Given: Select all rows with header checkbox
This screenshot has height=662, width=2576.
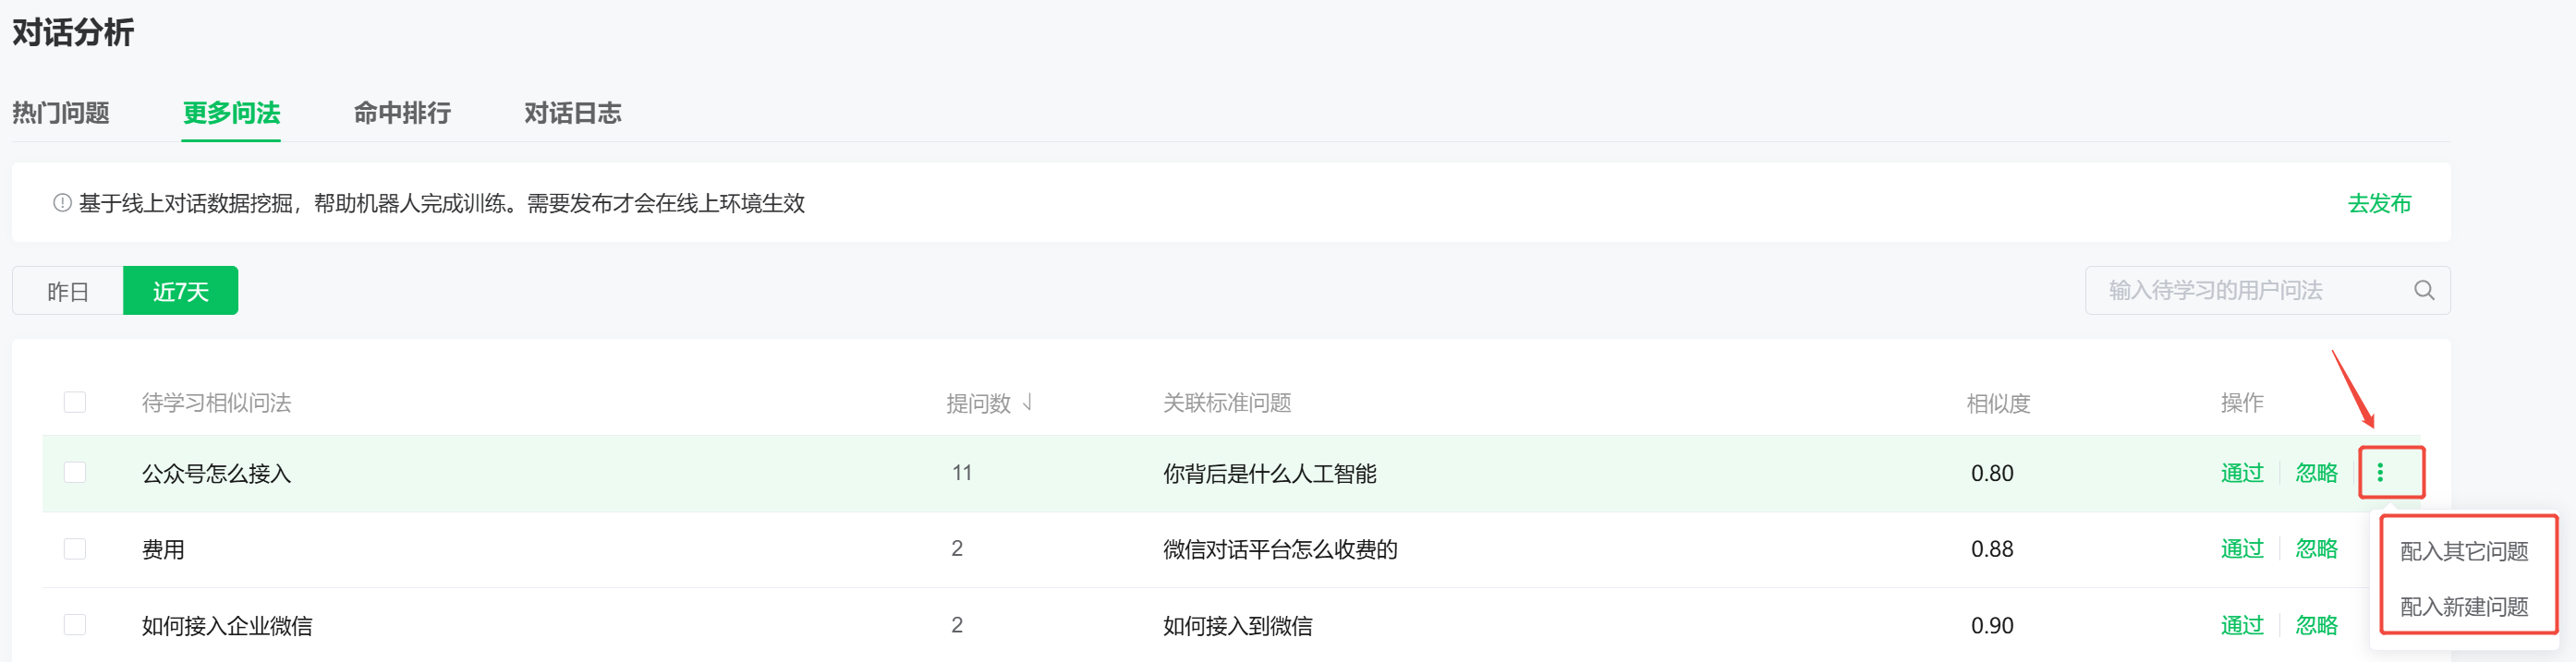Looking at the screenshot, I should (75, 402).
